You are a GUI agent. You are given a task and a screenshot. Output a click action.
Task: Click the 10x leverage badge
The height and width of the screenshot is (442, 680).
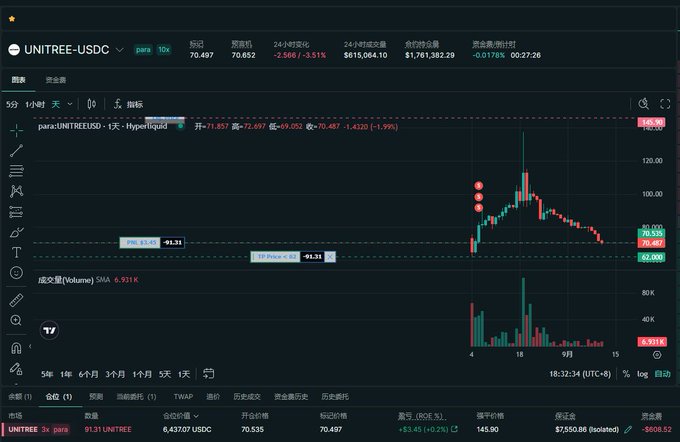164,49
